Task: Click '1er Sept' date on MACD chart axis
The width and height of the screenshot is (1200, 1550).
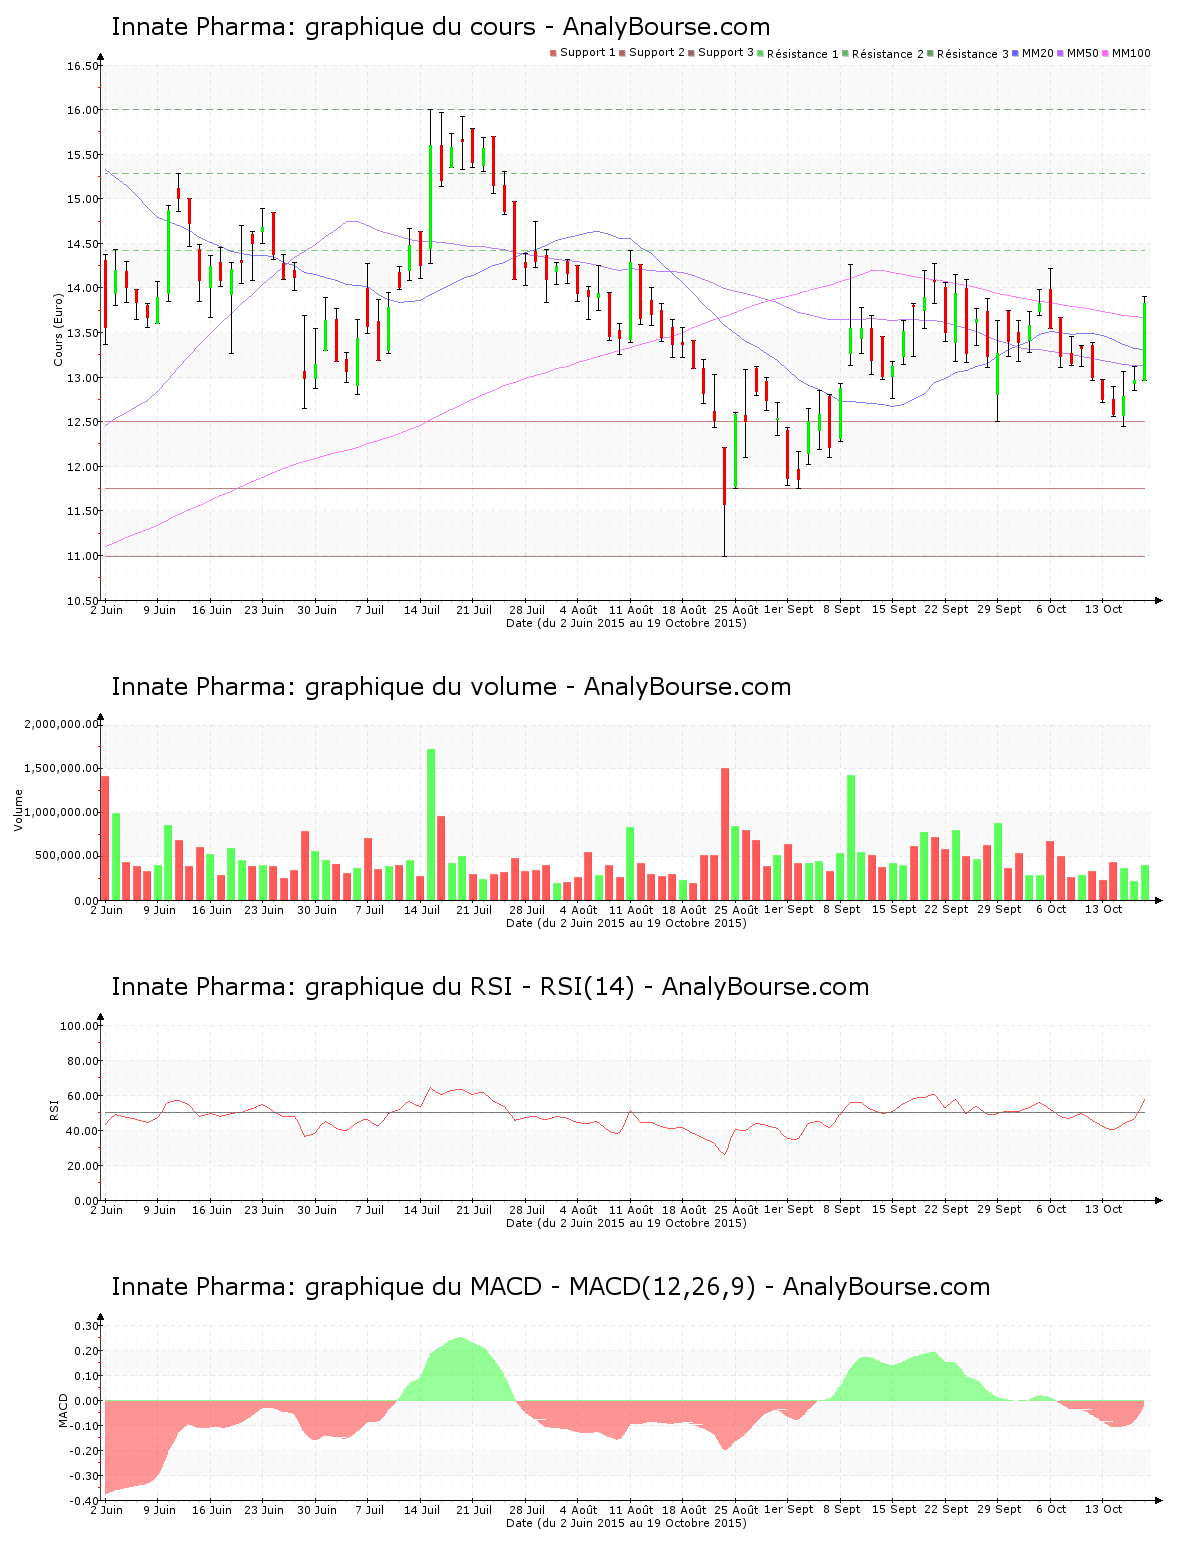Action: pyautogui.click(x=788, y=1510)
